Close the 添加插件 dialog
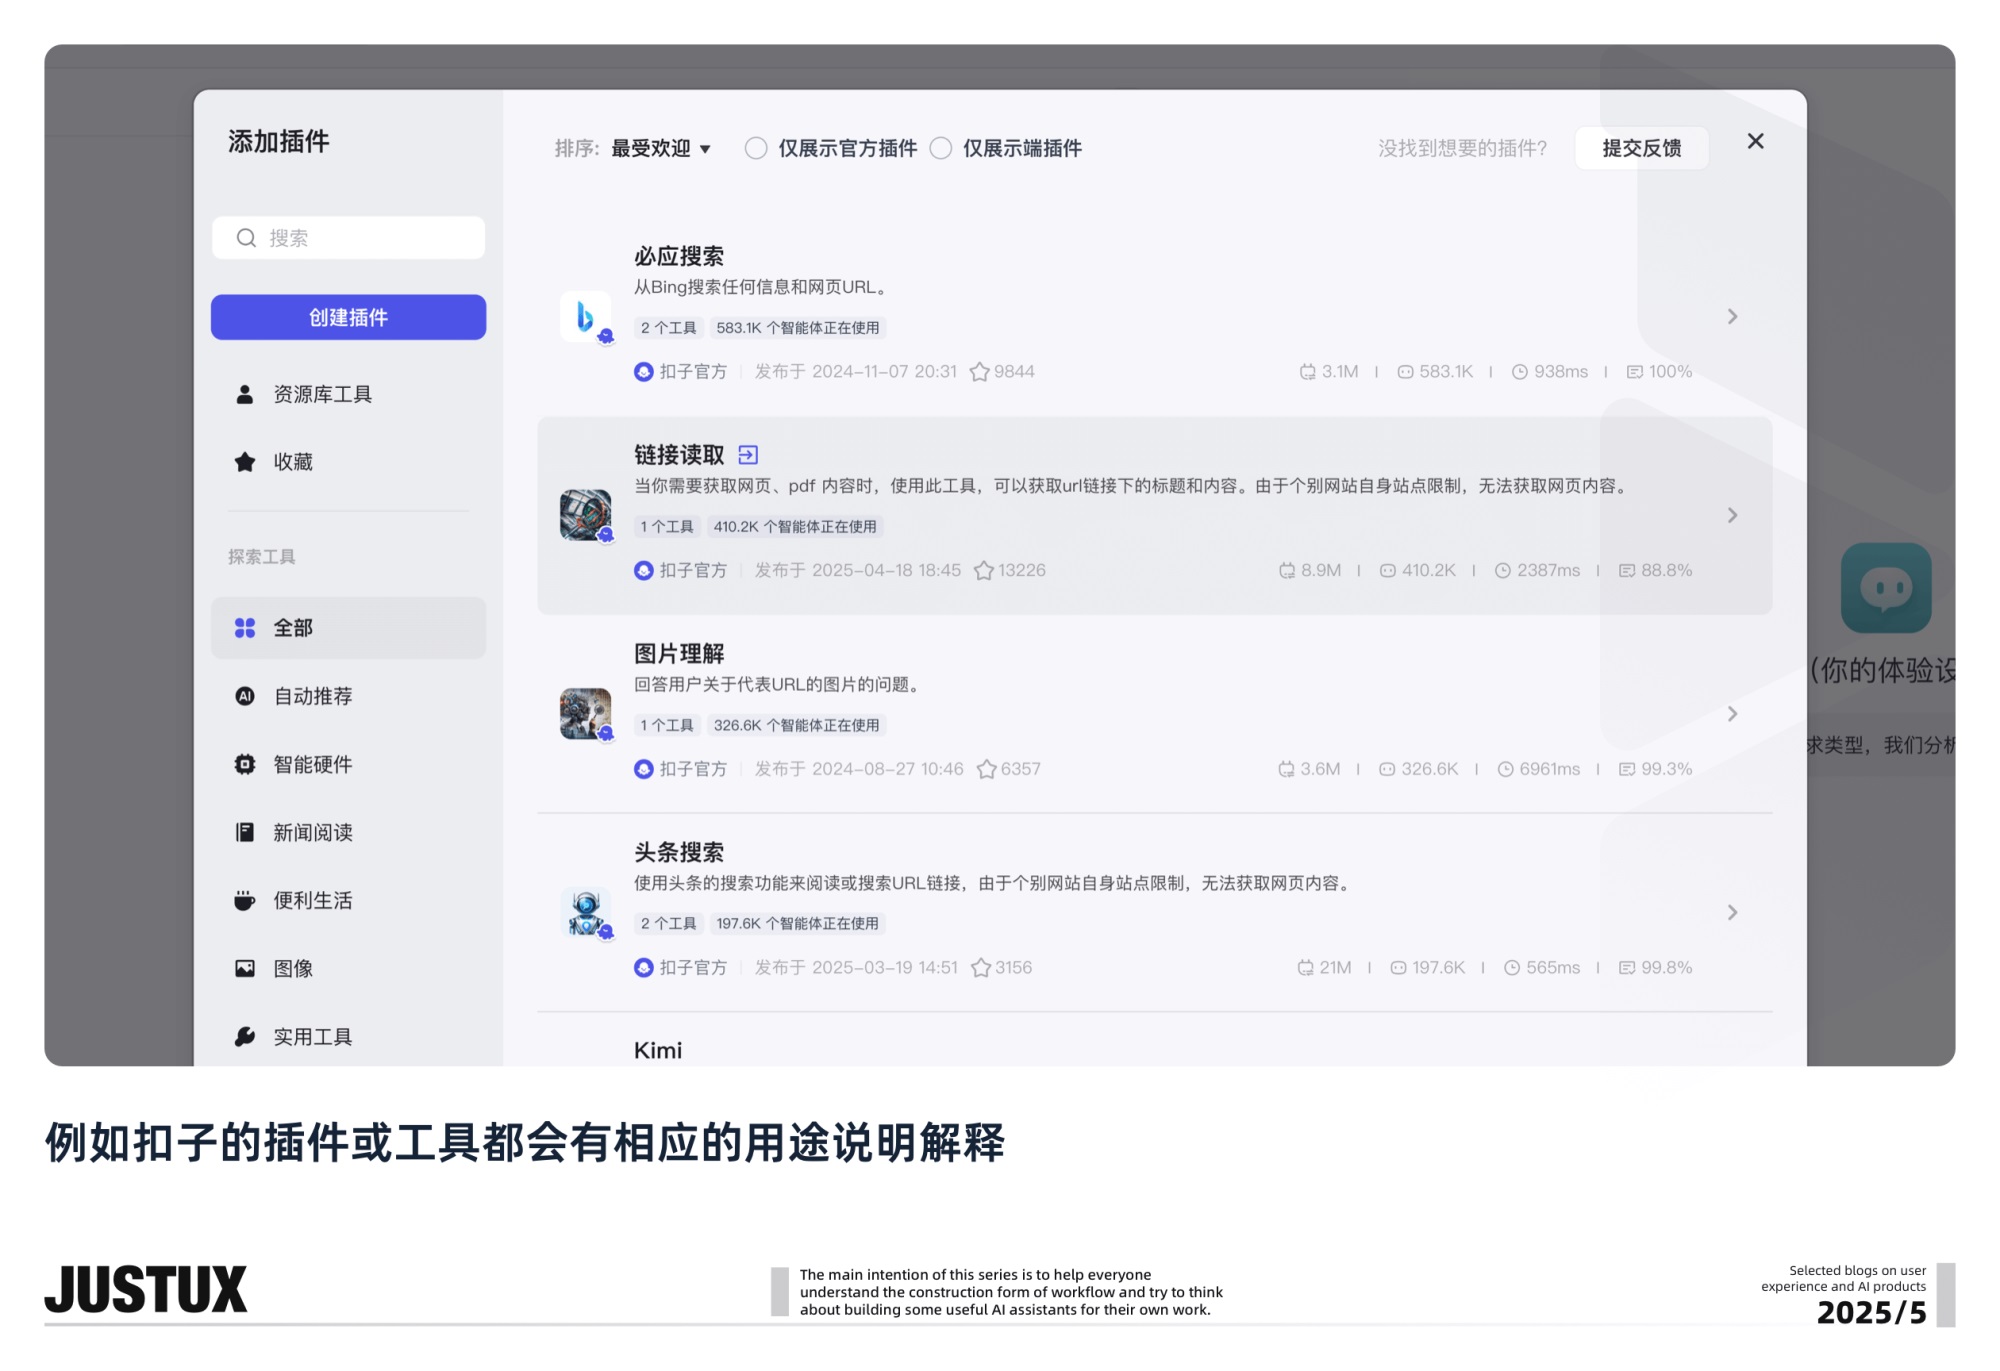Image resolution: width=2000 pixels, height=1371 pixels. point(1755,141)
